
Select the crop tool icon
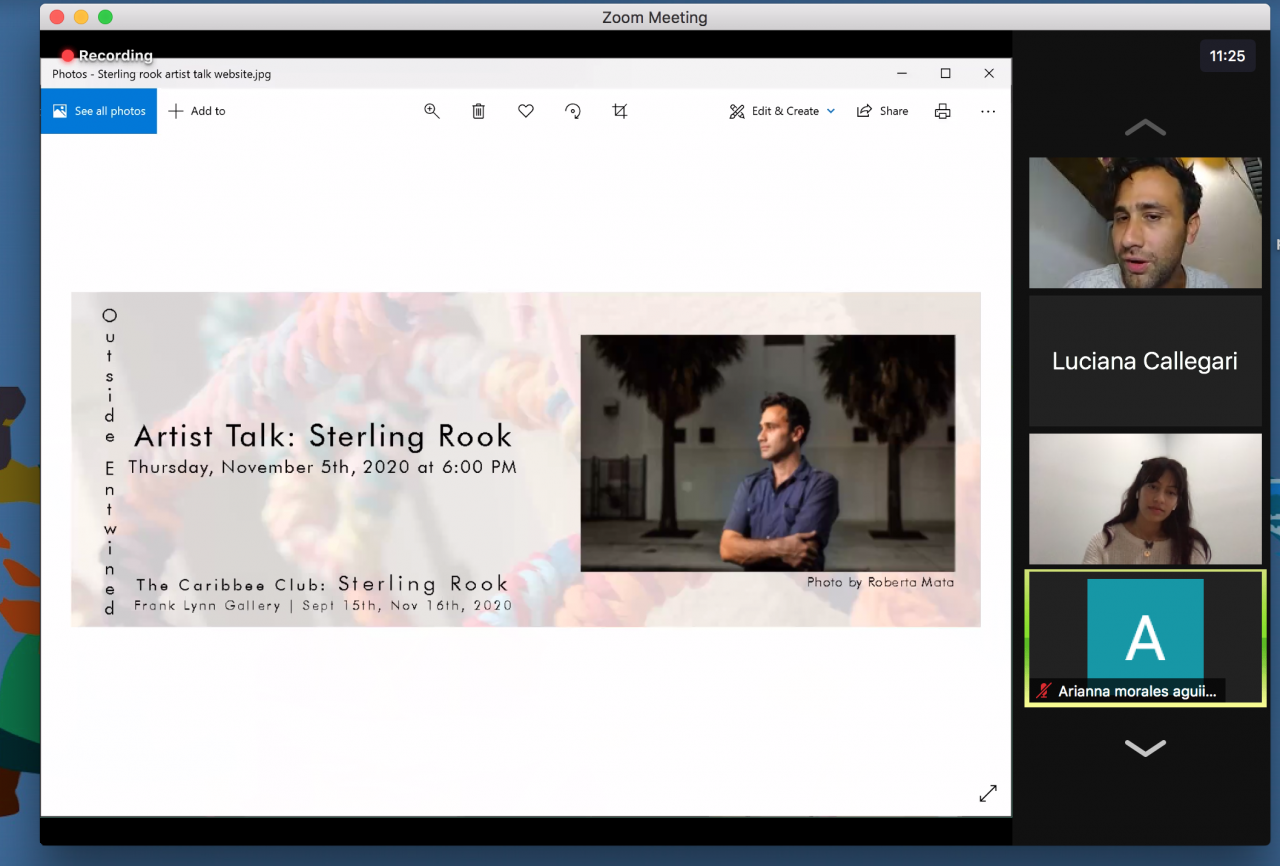point(620,111)
